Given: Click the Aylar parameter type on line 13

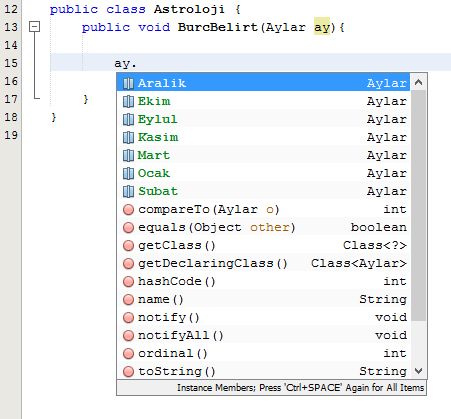Looking at the screenshot, I should [286, 27].
